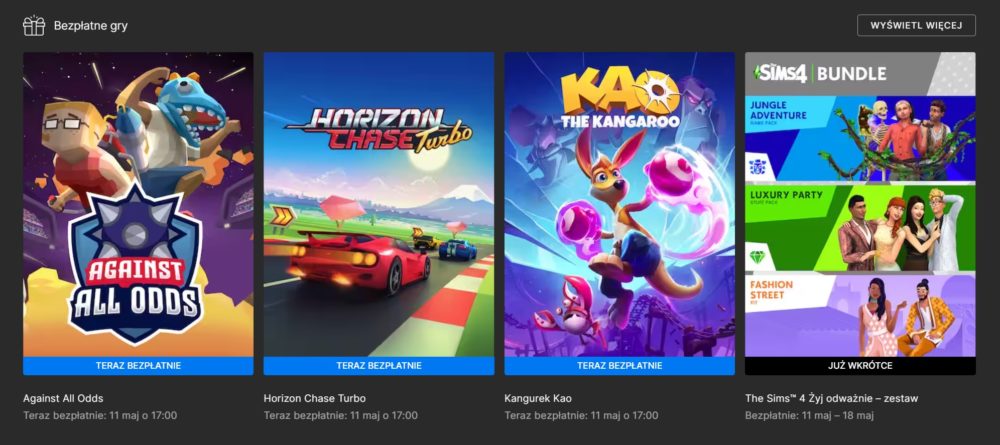
Task: Open the Kangurek Kao title link
Action: click(538, 398)
